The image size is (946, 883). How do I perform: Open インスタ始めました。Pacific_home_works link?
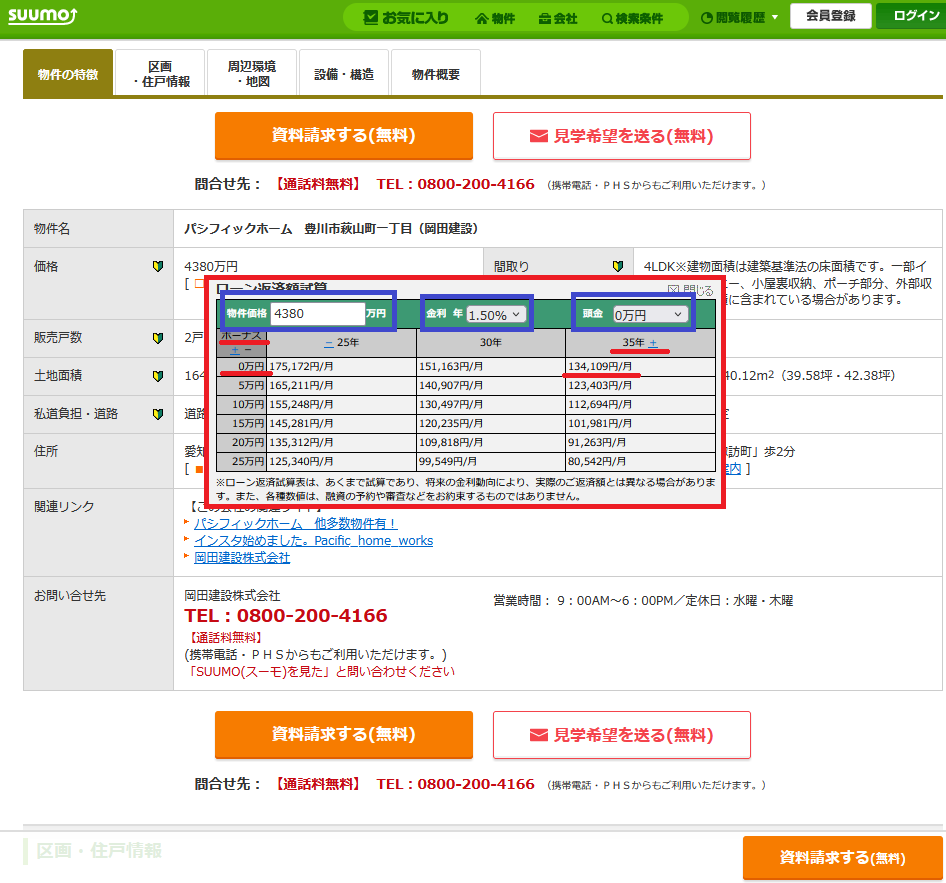pos(314,540)
